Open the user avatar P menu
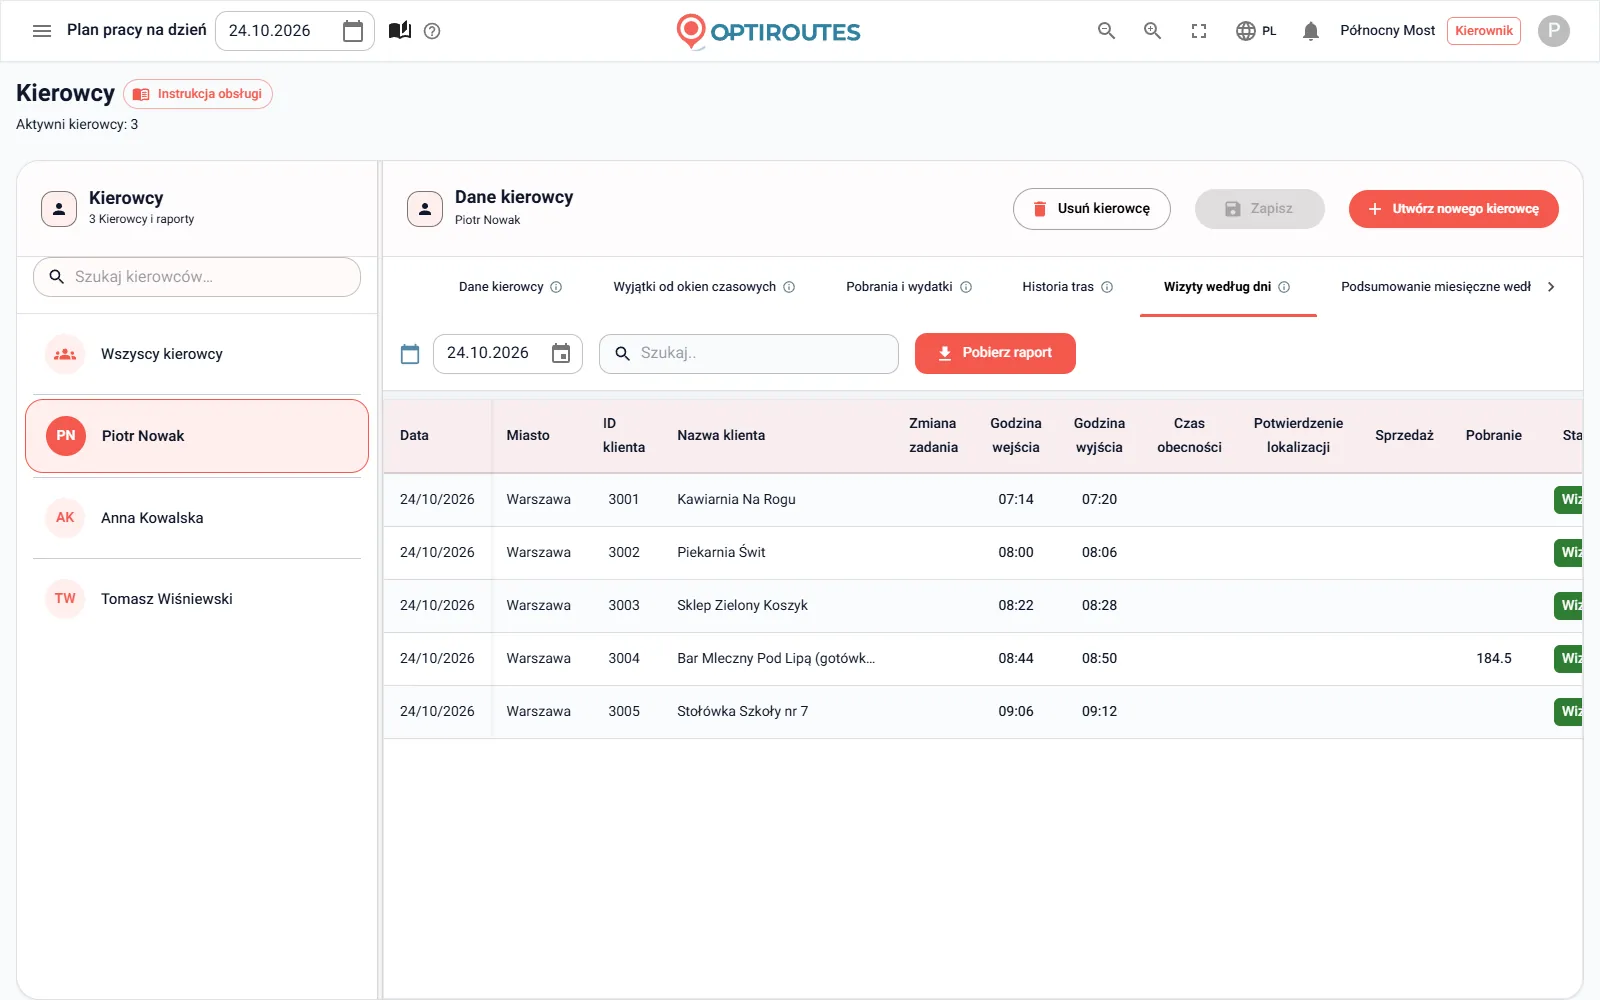This screenshot has width=1600, height=1000. [1553, 31]
